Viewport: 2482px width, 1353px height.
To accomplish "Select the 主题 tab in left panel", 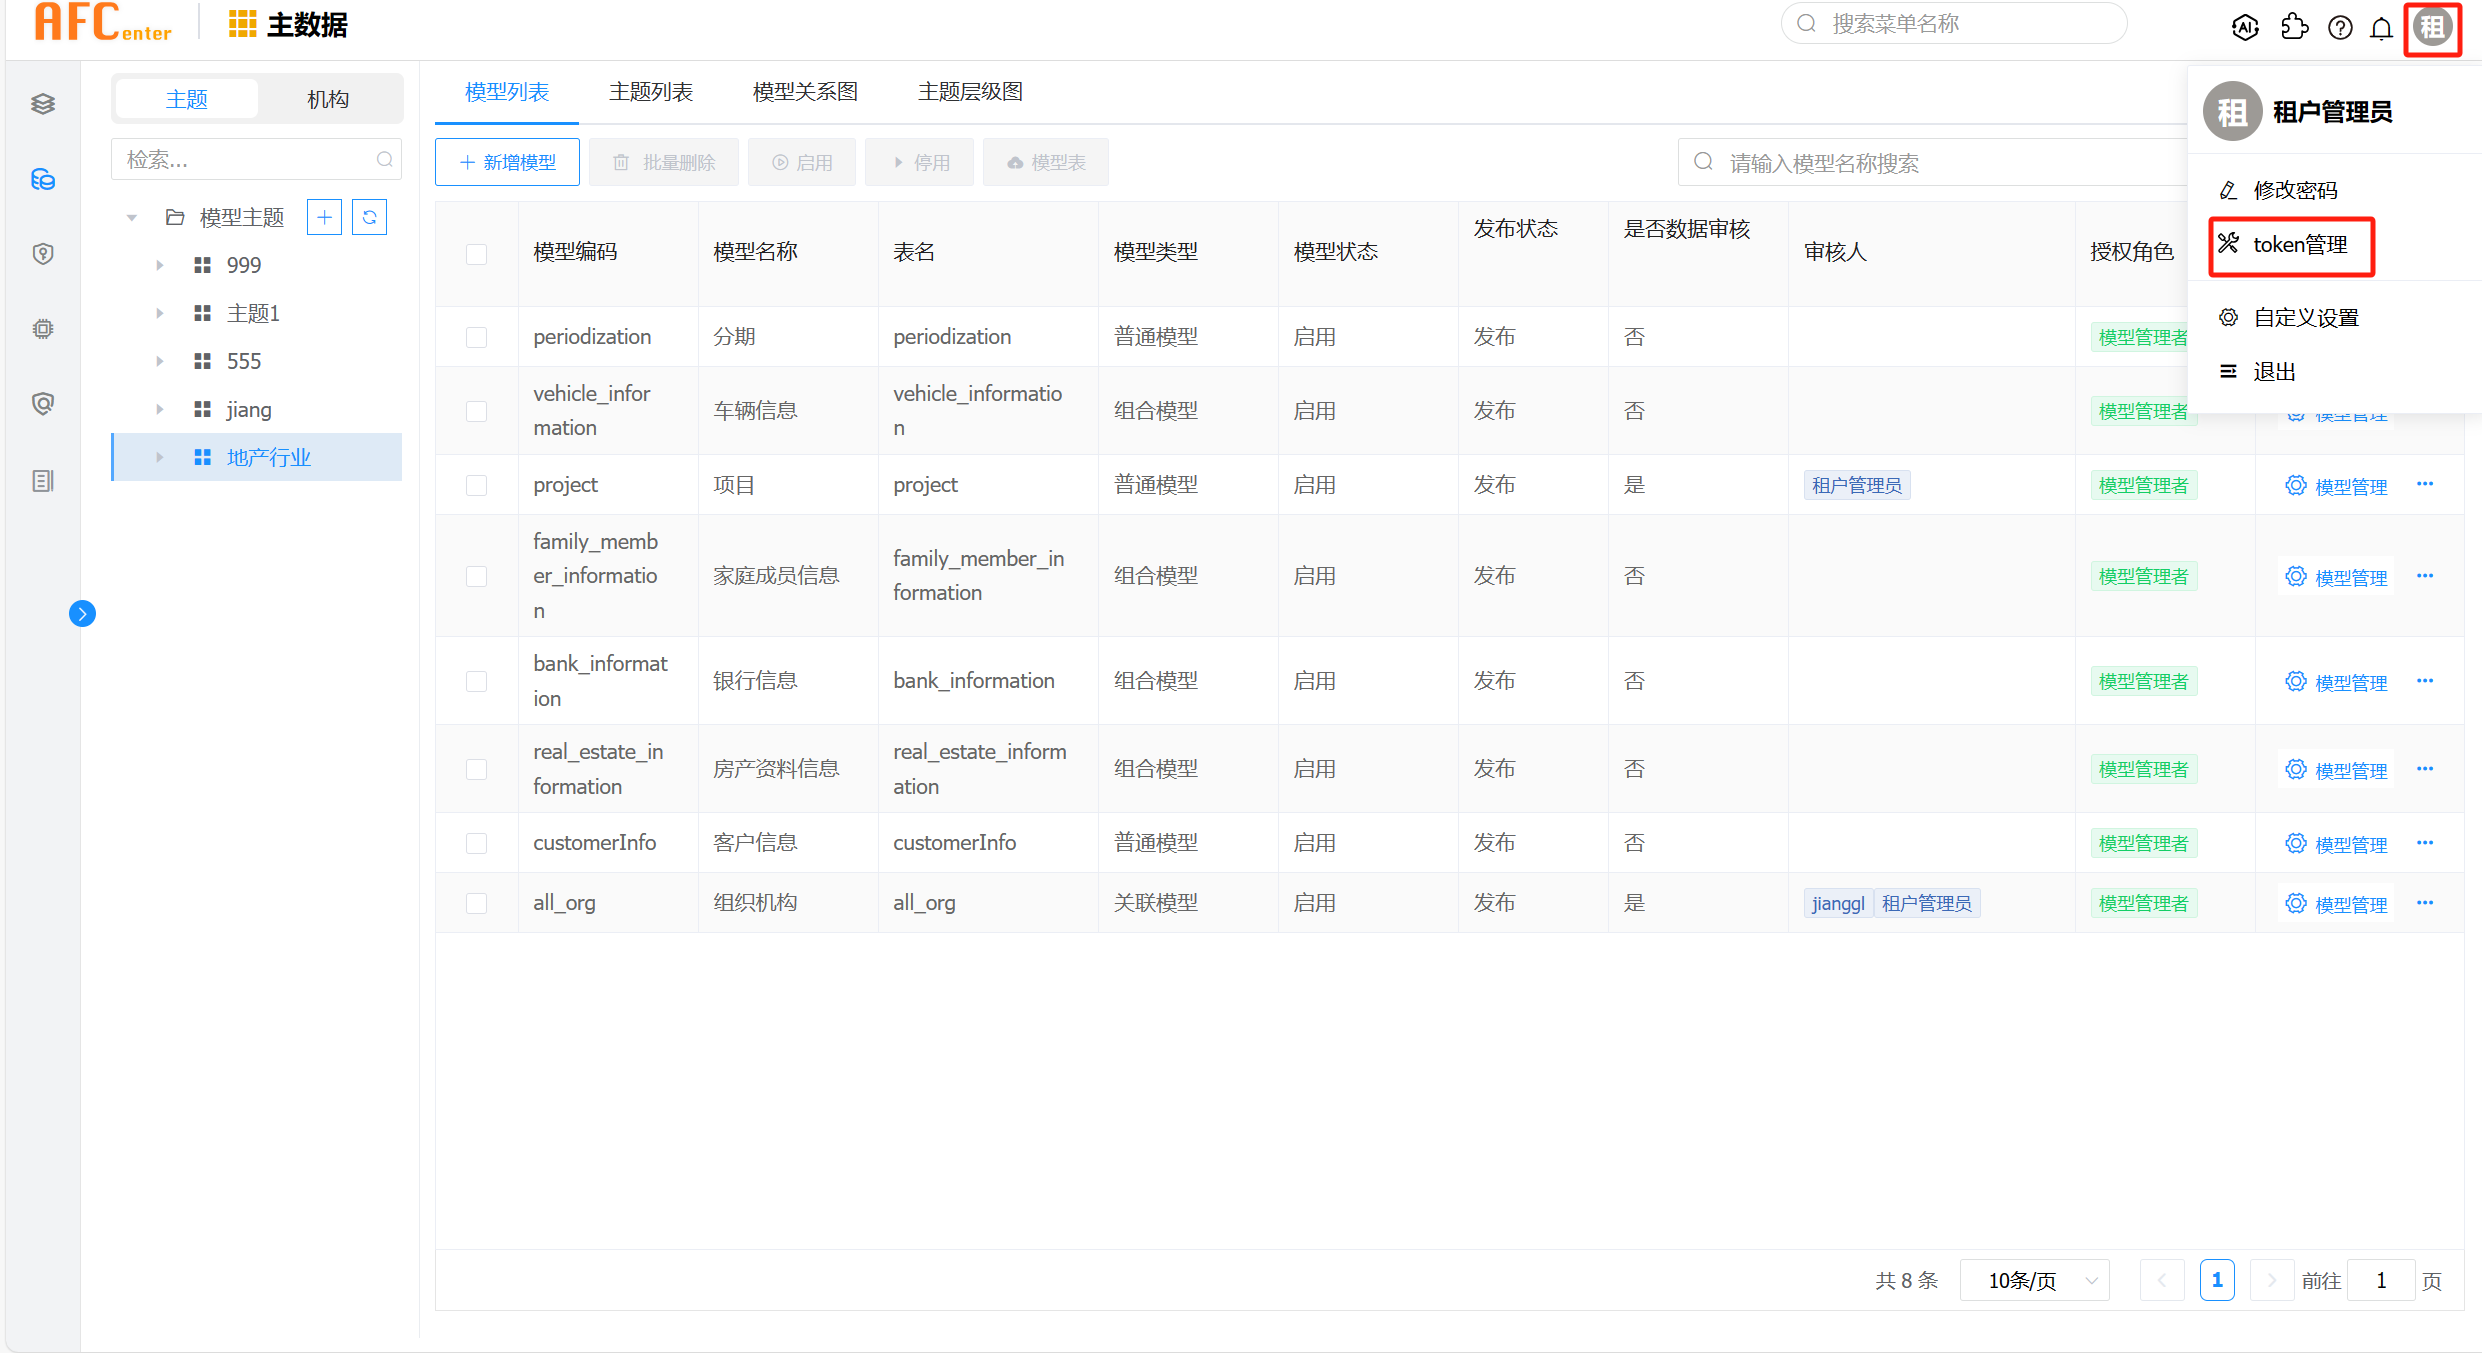I will coord(187,99).
